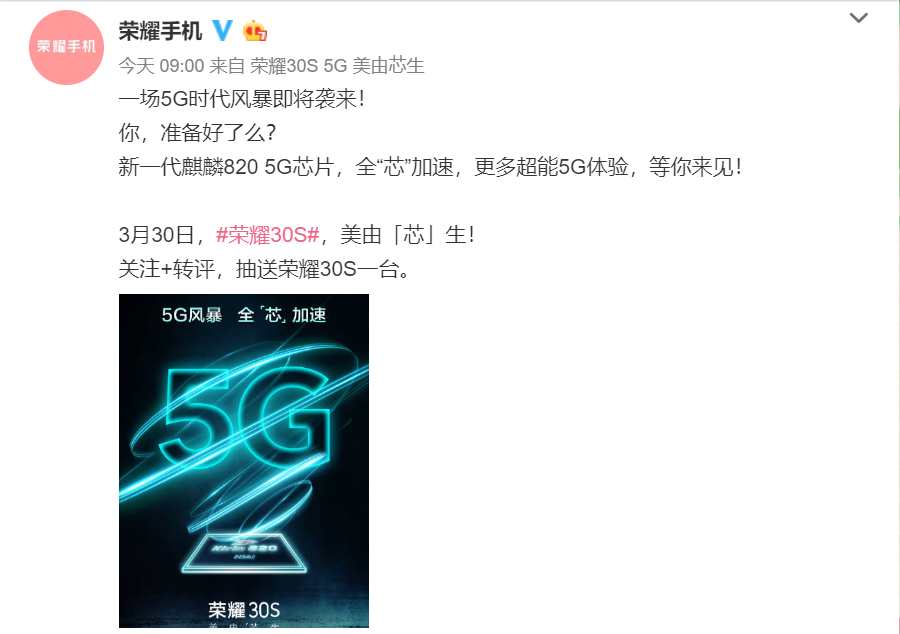Click the text 你，准备好了么？
The height and width of the screenshot is (634, 900).
coord(197,133)
